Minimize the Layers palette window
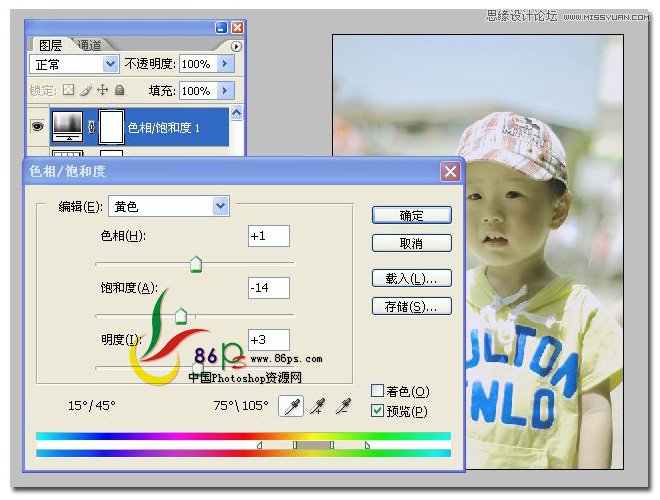Screen dimensions: 660x500 (221, 28)
